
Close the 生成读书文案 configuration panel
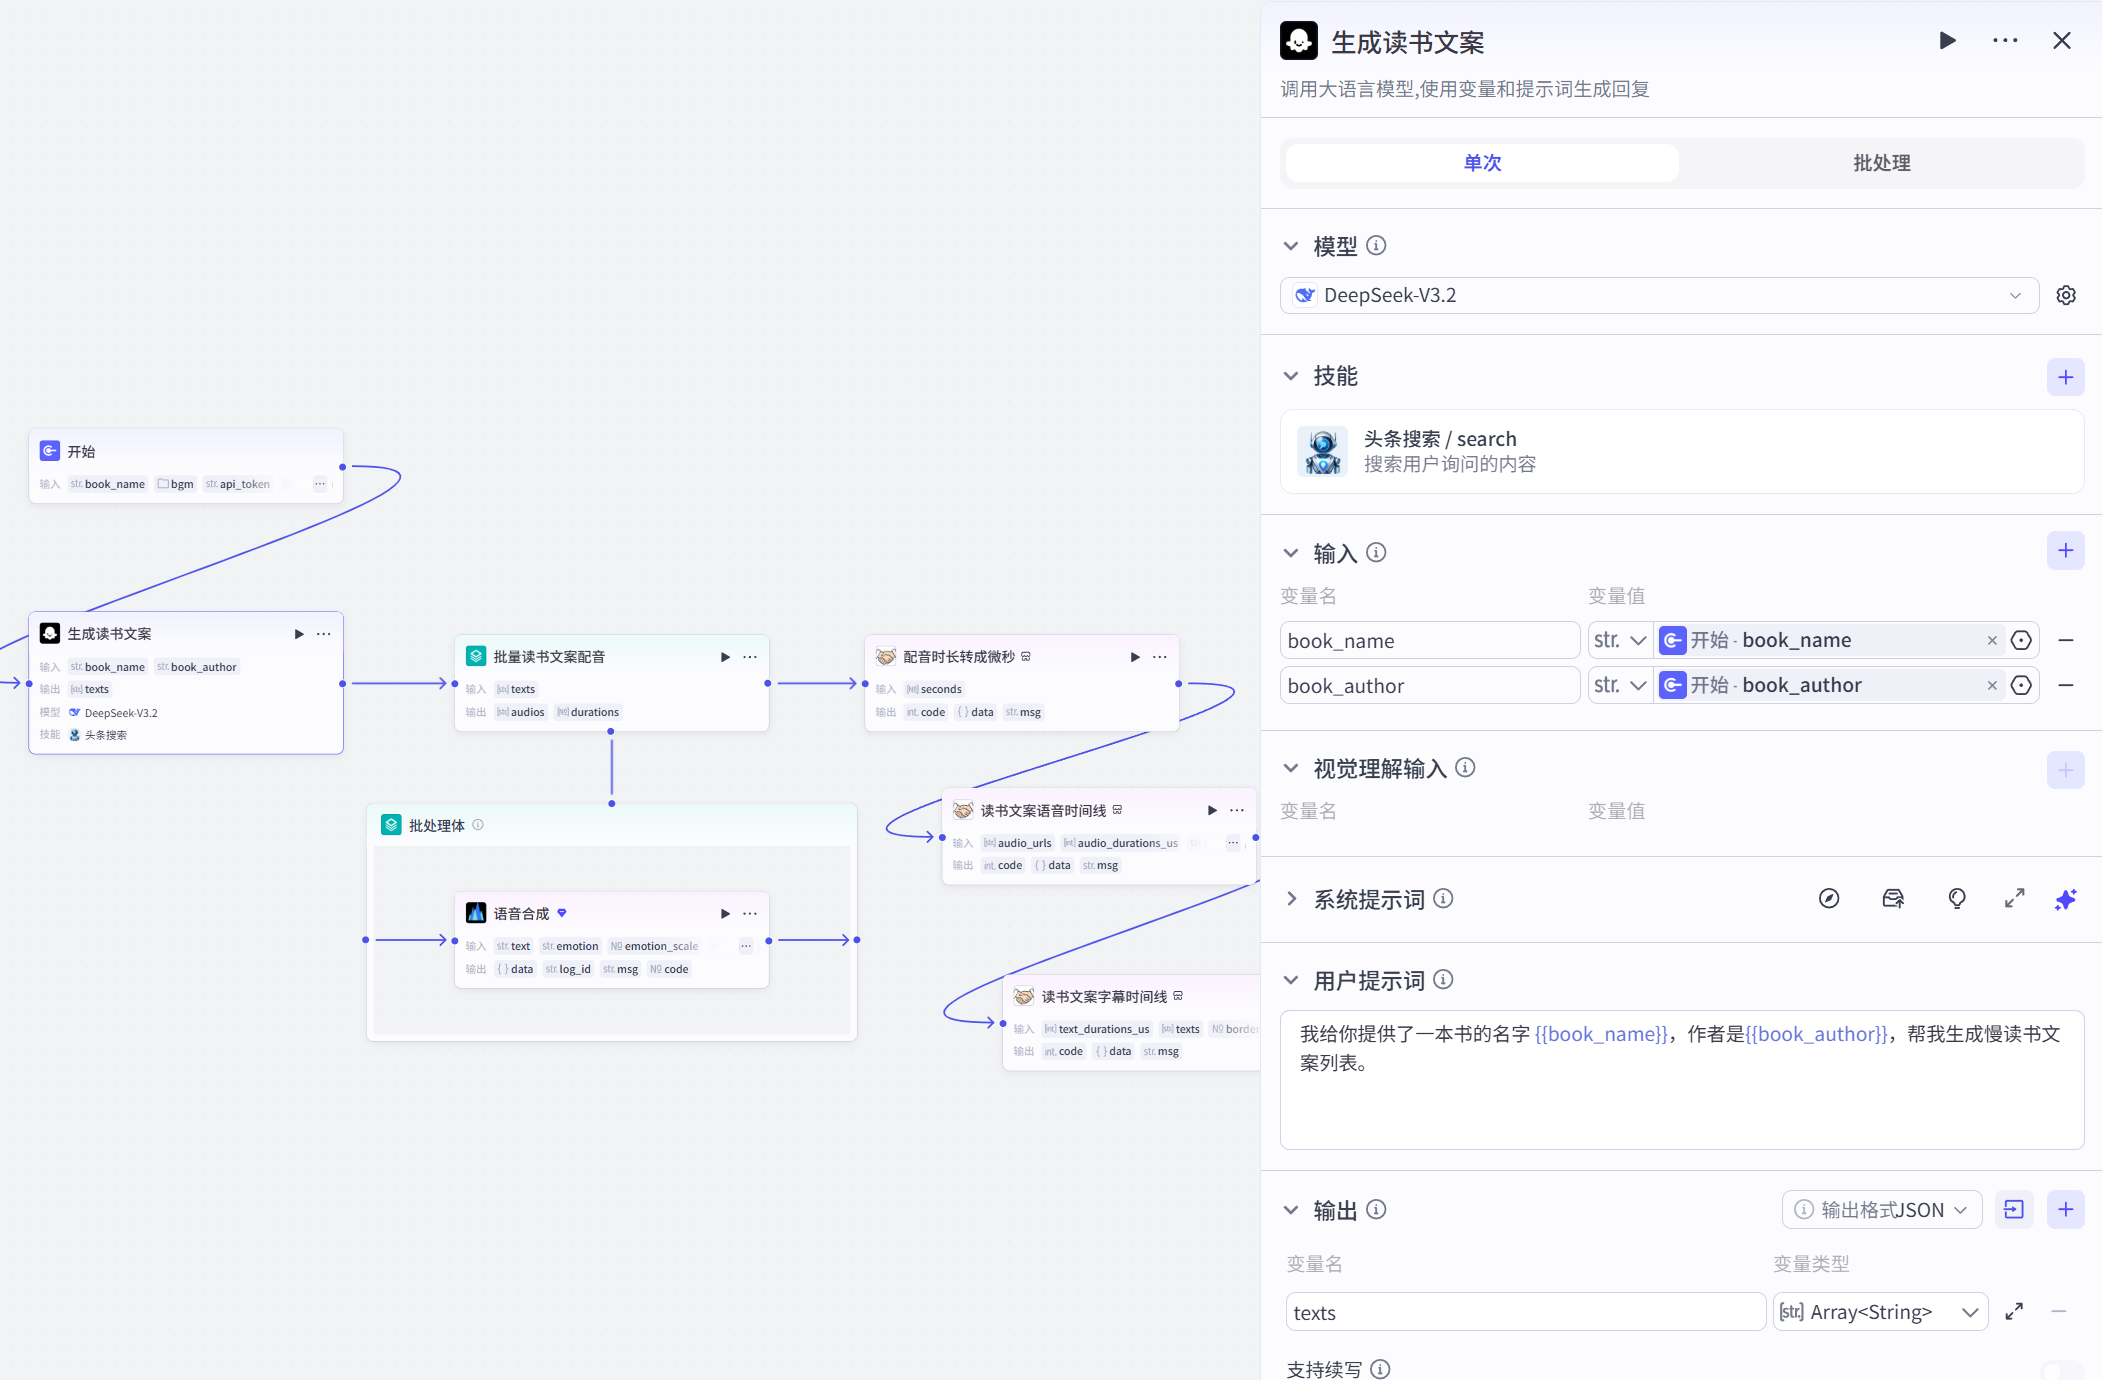click(x=2062, y=41)
